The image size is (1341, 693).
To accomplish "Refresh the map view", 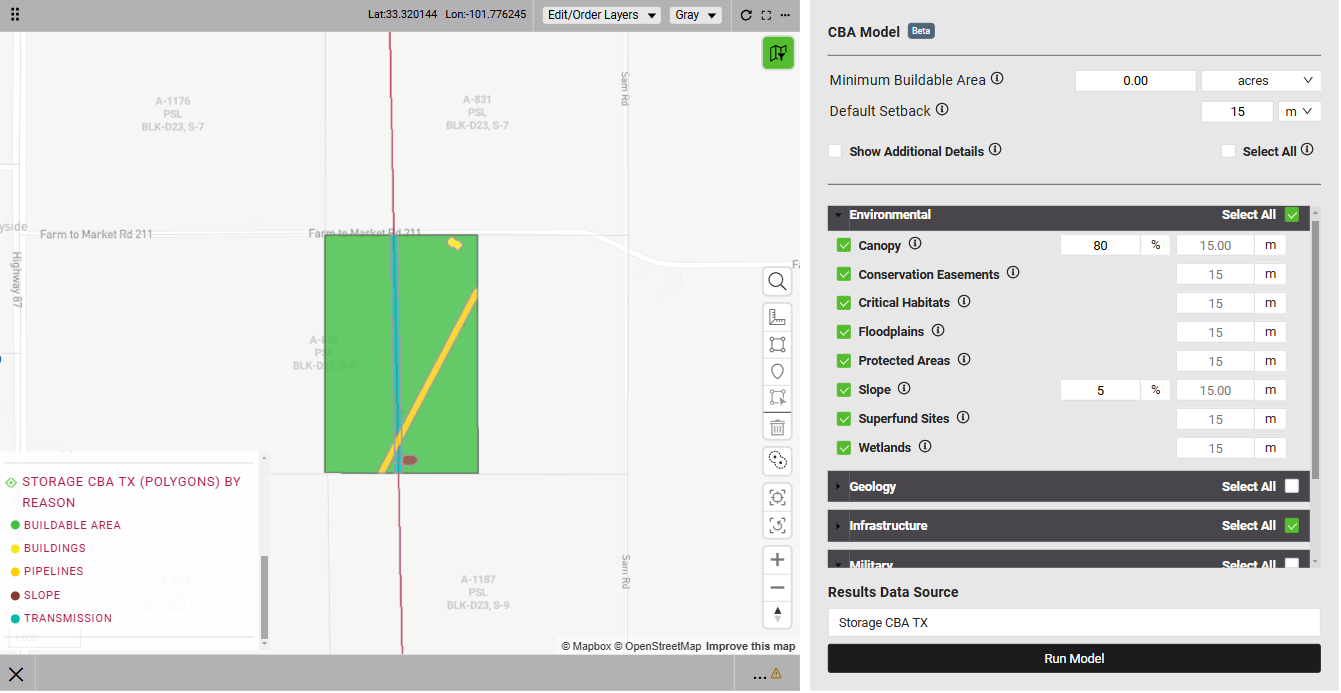I will coord(745,15).
